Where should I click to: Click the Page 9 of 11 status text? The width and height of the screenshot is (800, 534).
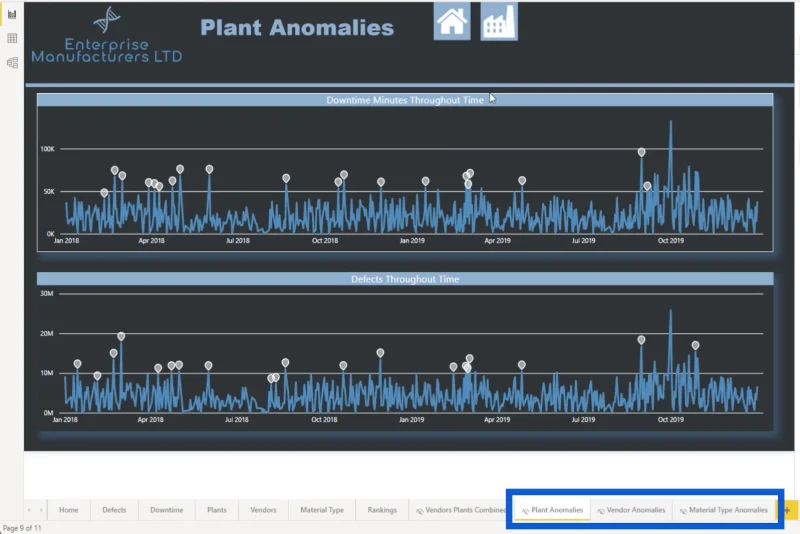click(x=22, y=528)
